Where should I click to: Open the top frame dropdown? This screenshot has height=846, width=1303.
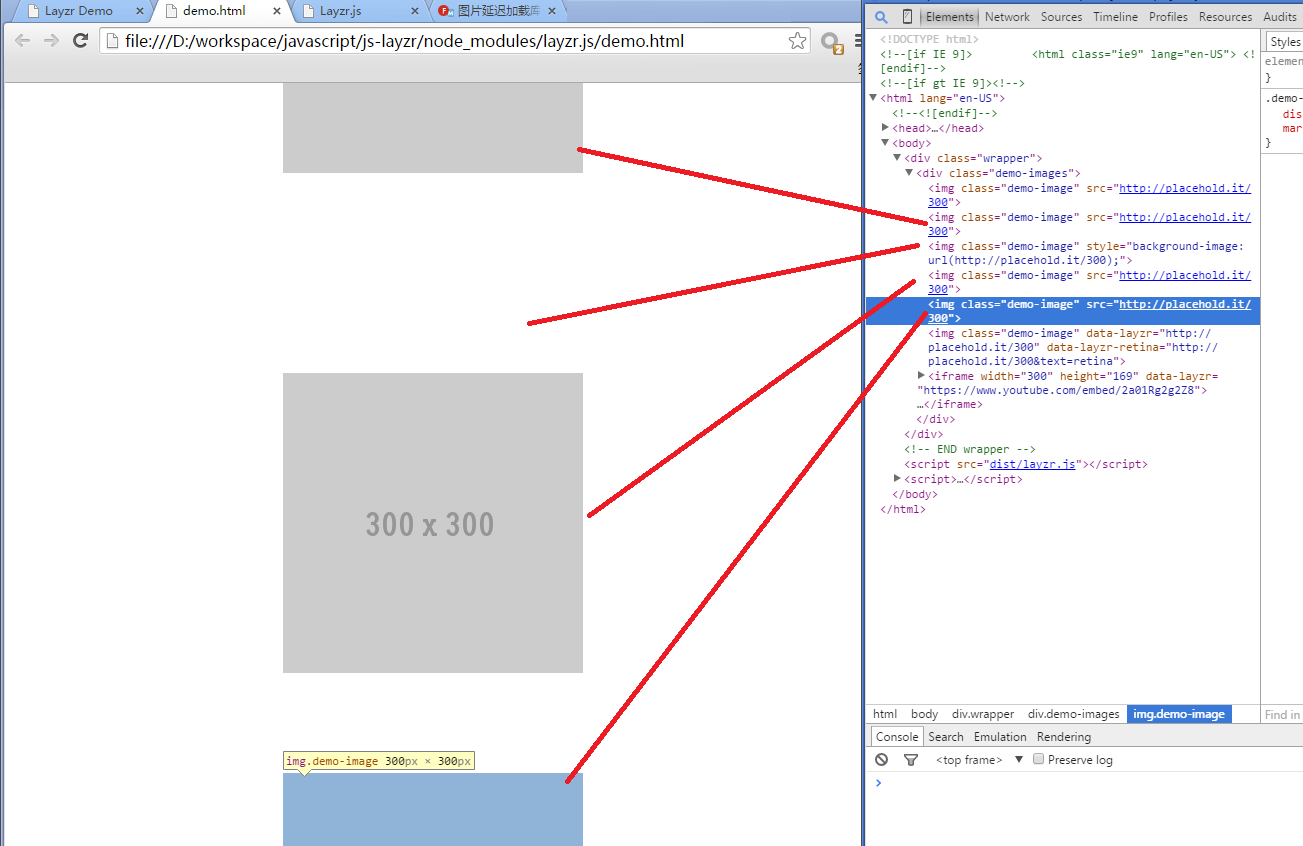click(x=979, y=760)
